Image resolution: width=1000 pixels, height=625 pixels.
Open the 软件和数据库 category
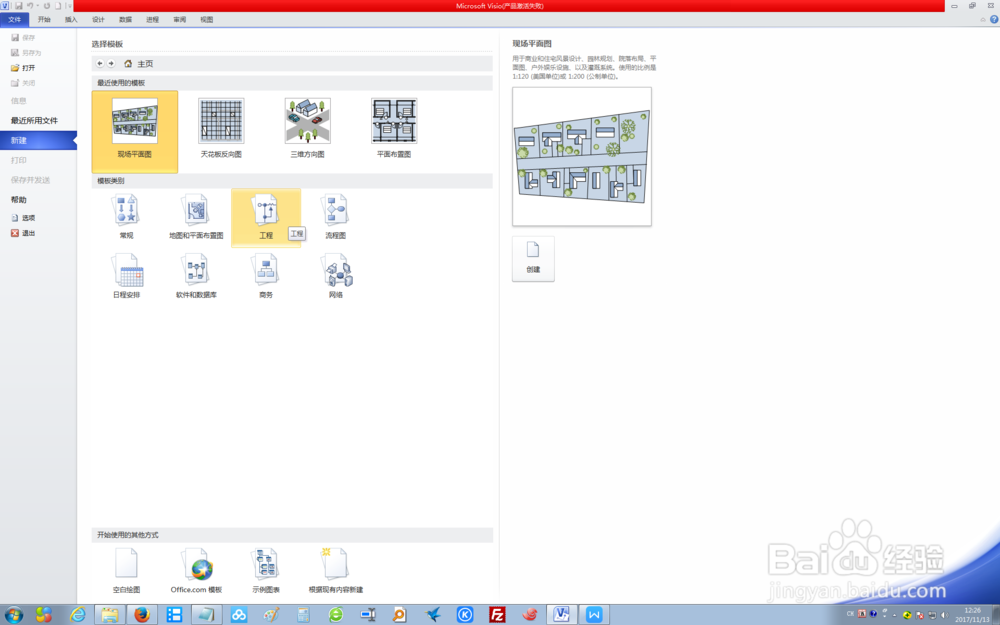[x=196, y=276]
